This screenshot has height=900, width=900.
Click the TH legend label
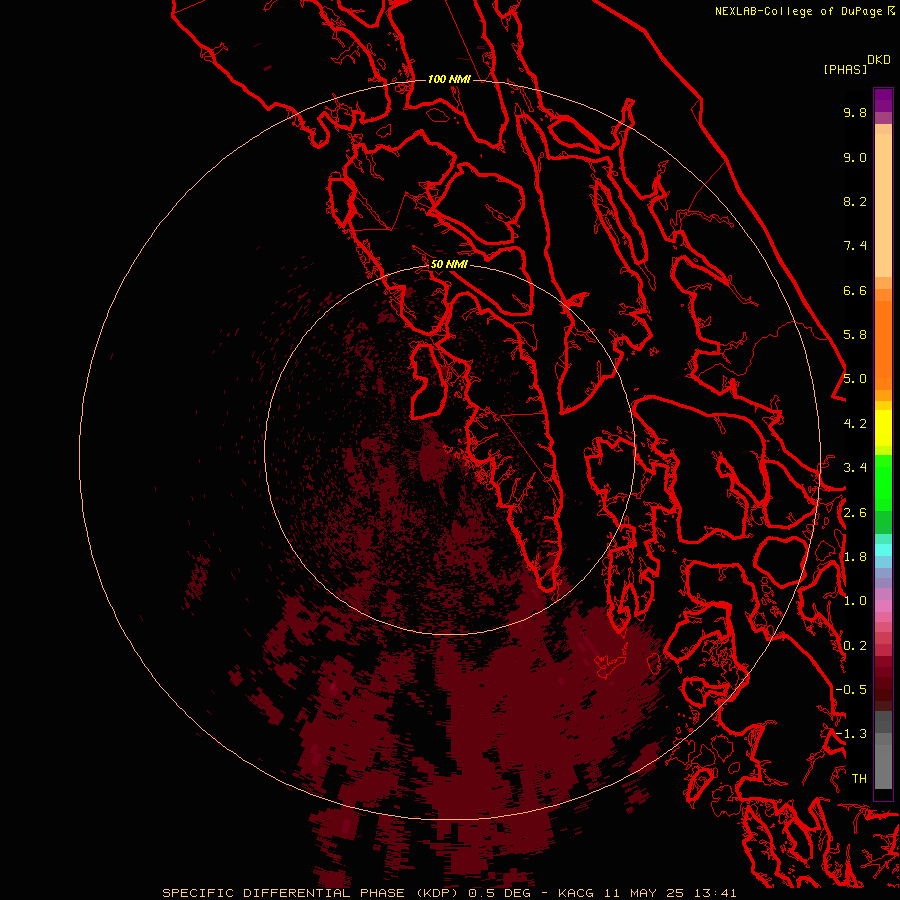[859, 779]
